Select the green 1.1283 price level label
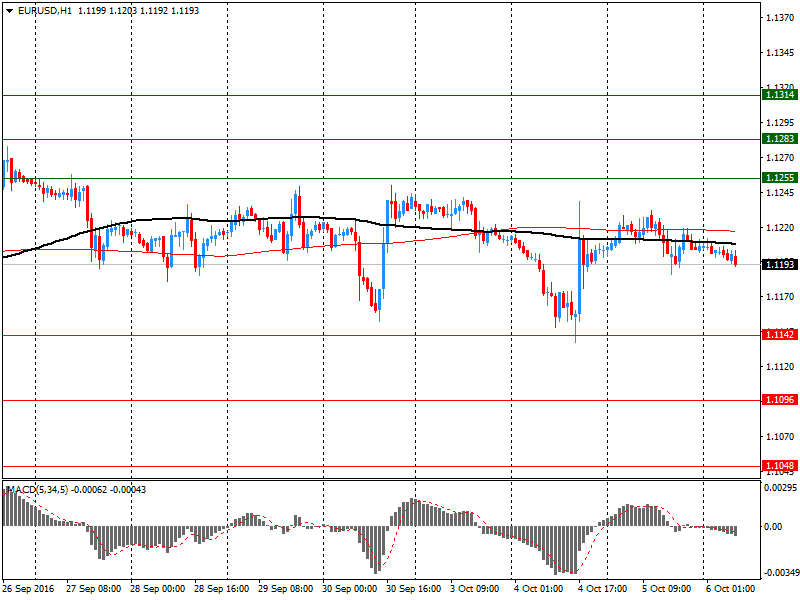This screenshot has height=600, width=800. point(780,139)
